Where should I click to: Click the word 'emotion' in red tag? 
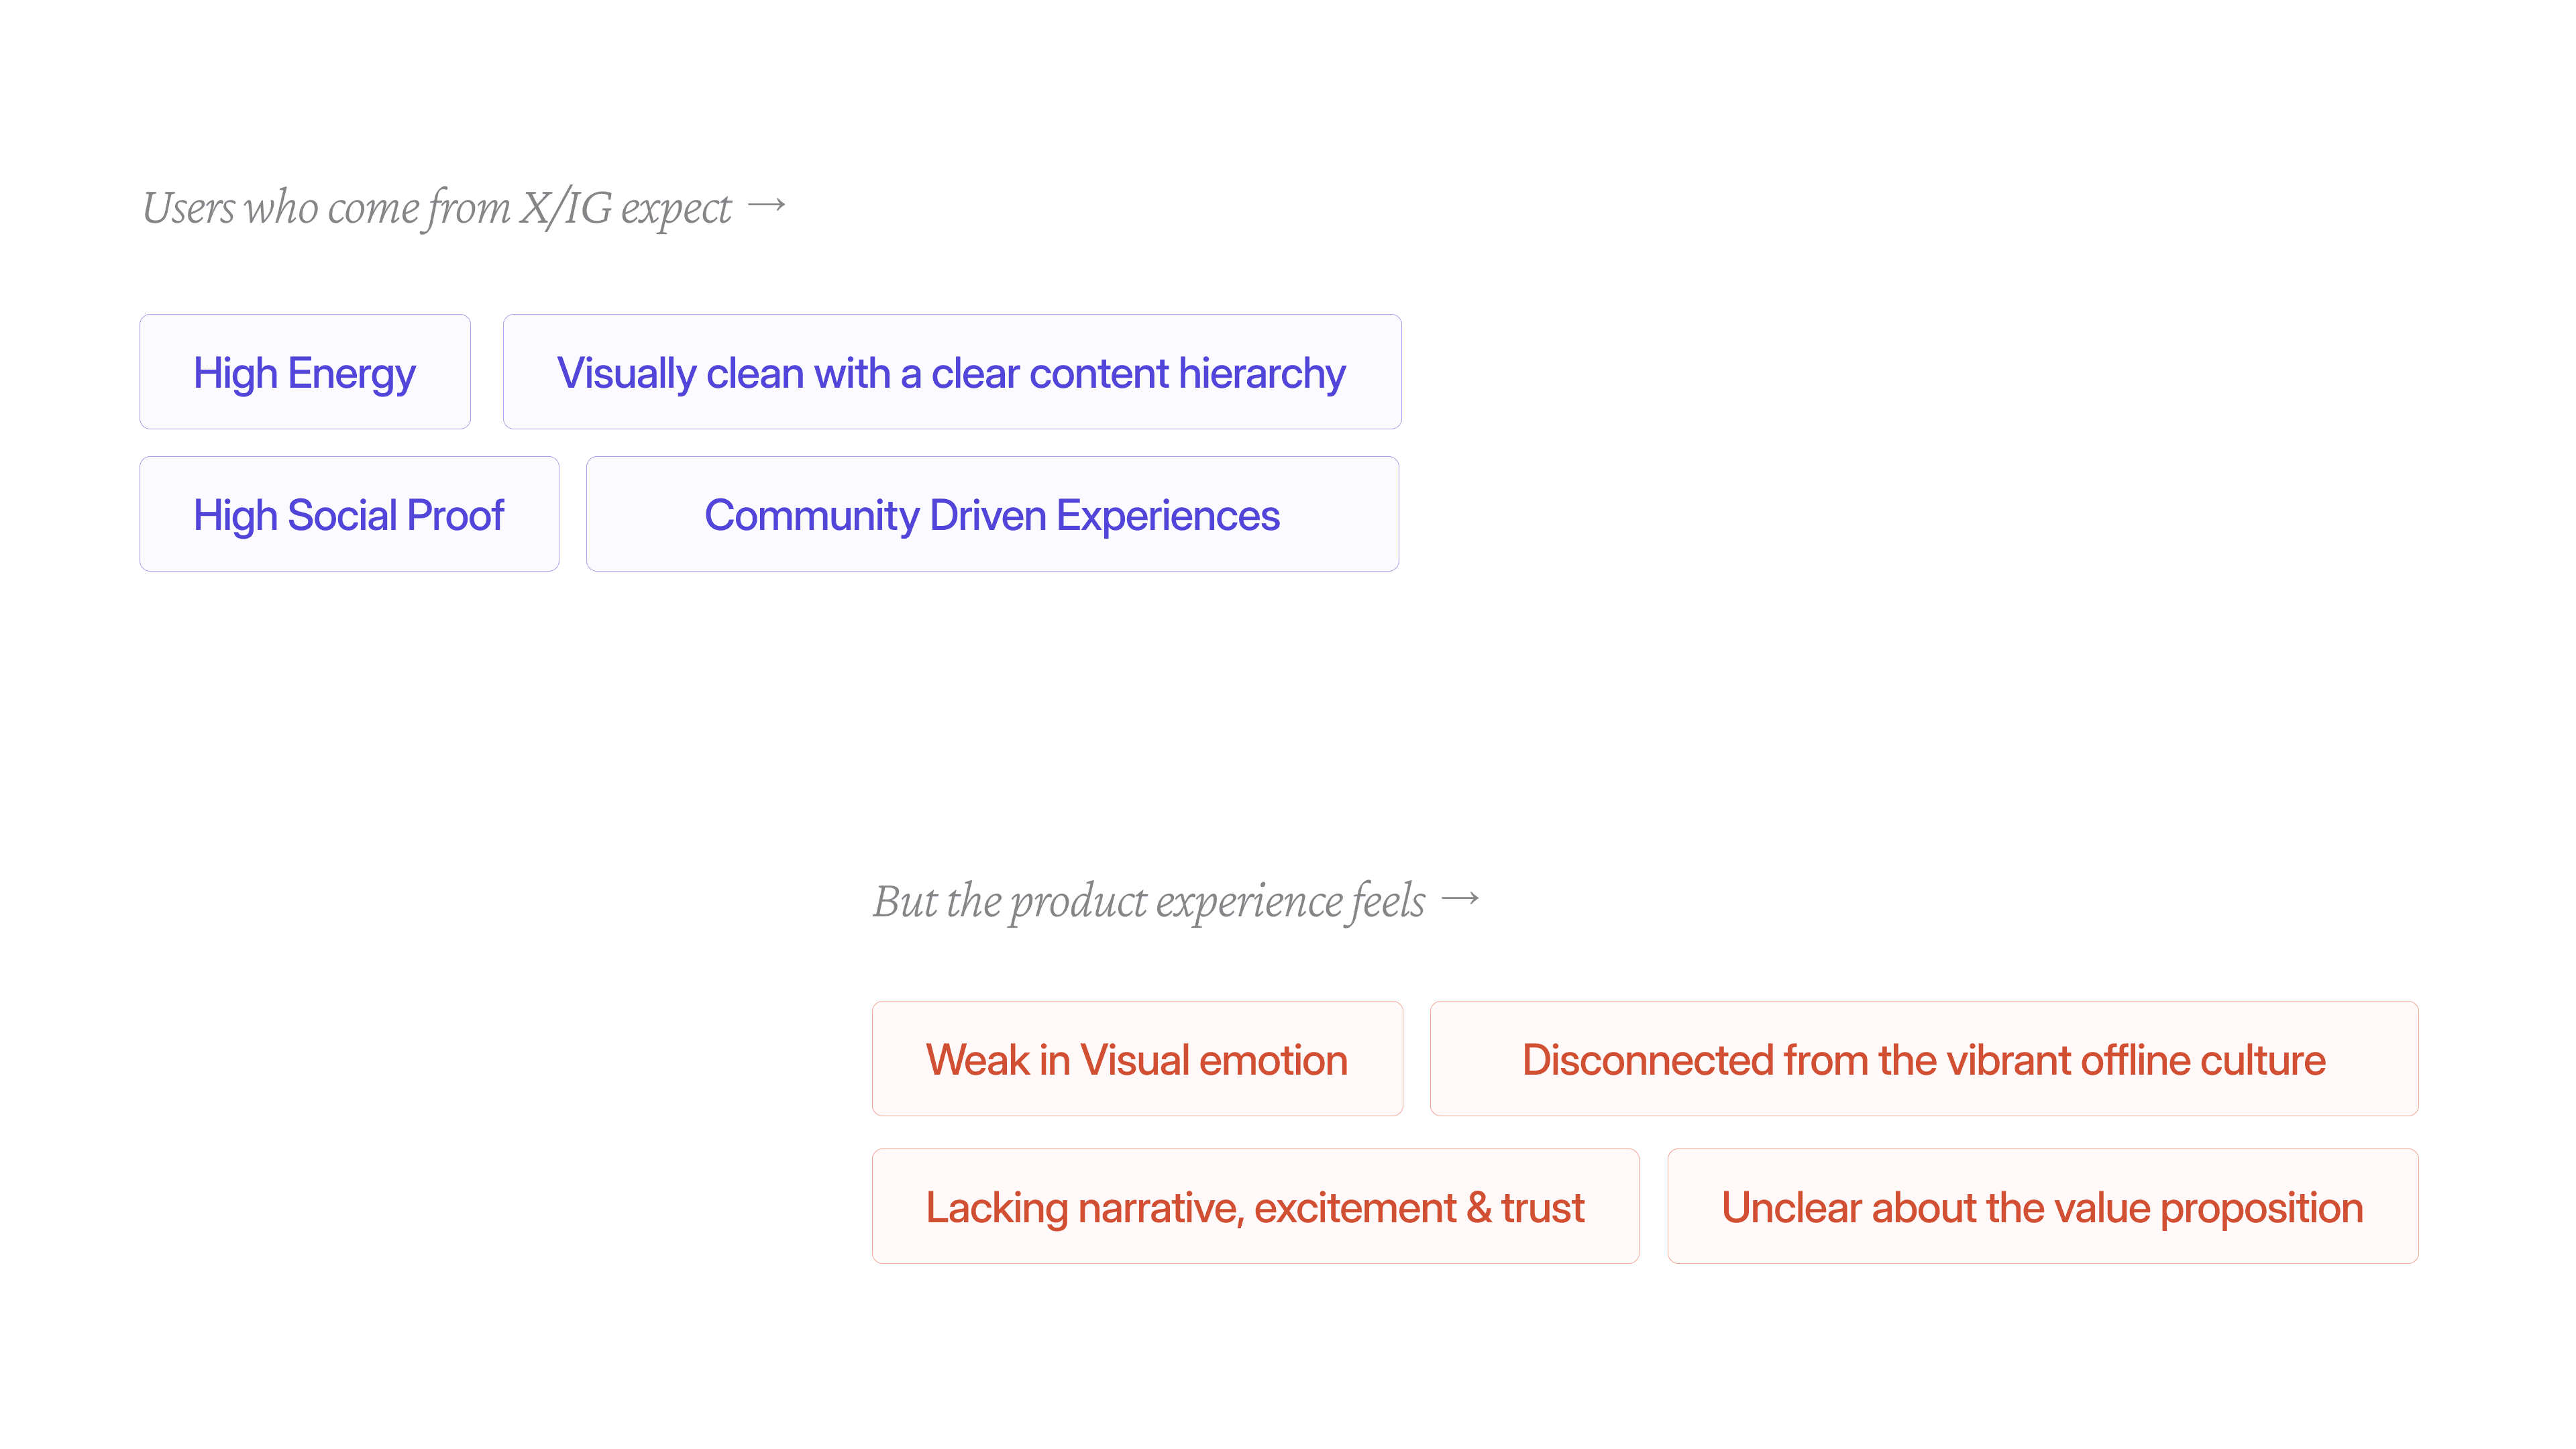[1273, 1060]
